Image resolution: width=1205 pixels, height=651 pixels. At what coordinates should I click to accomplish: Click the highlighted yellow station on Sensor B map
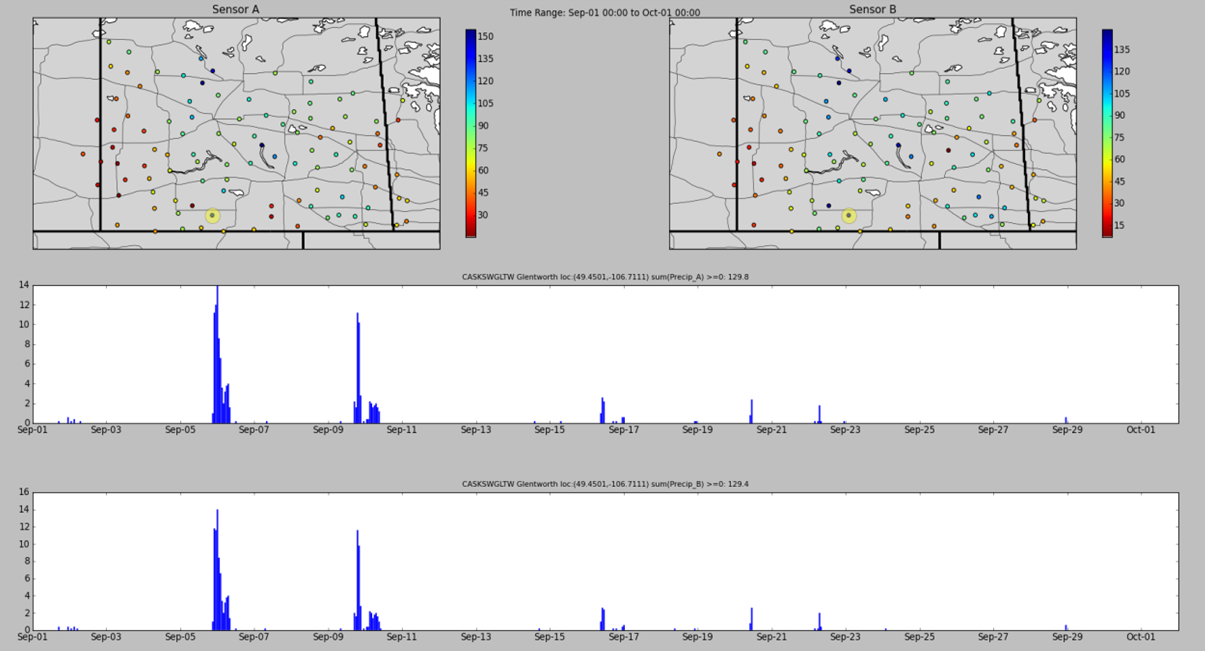click(x=848, y=215)
